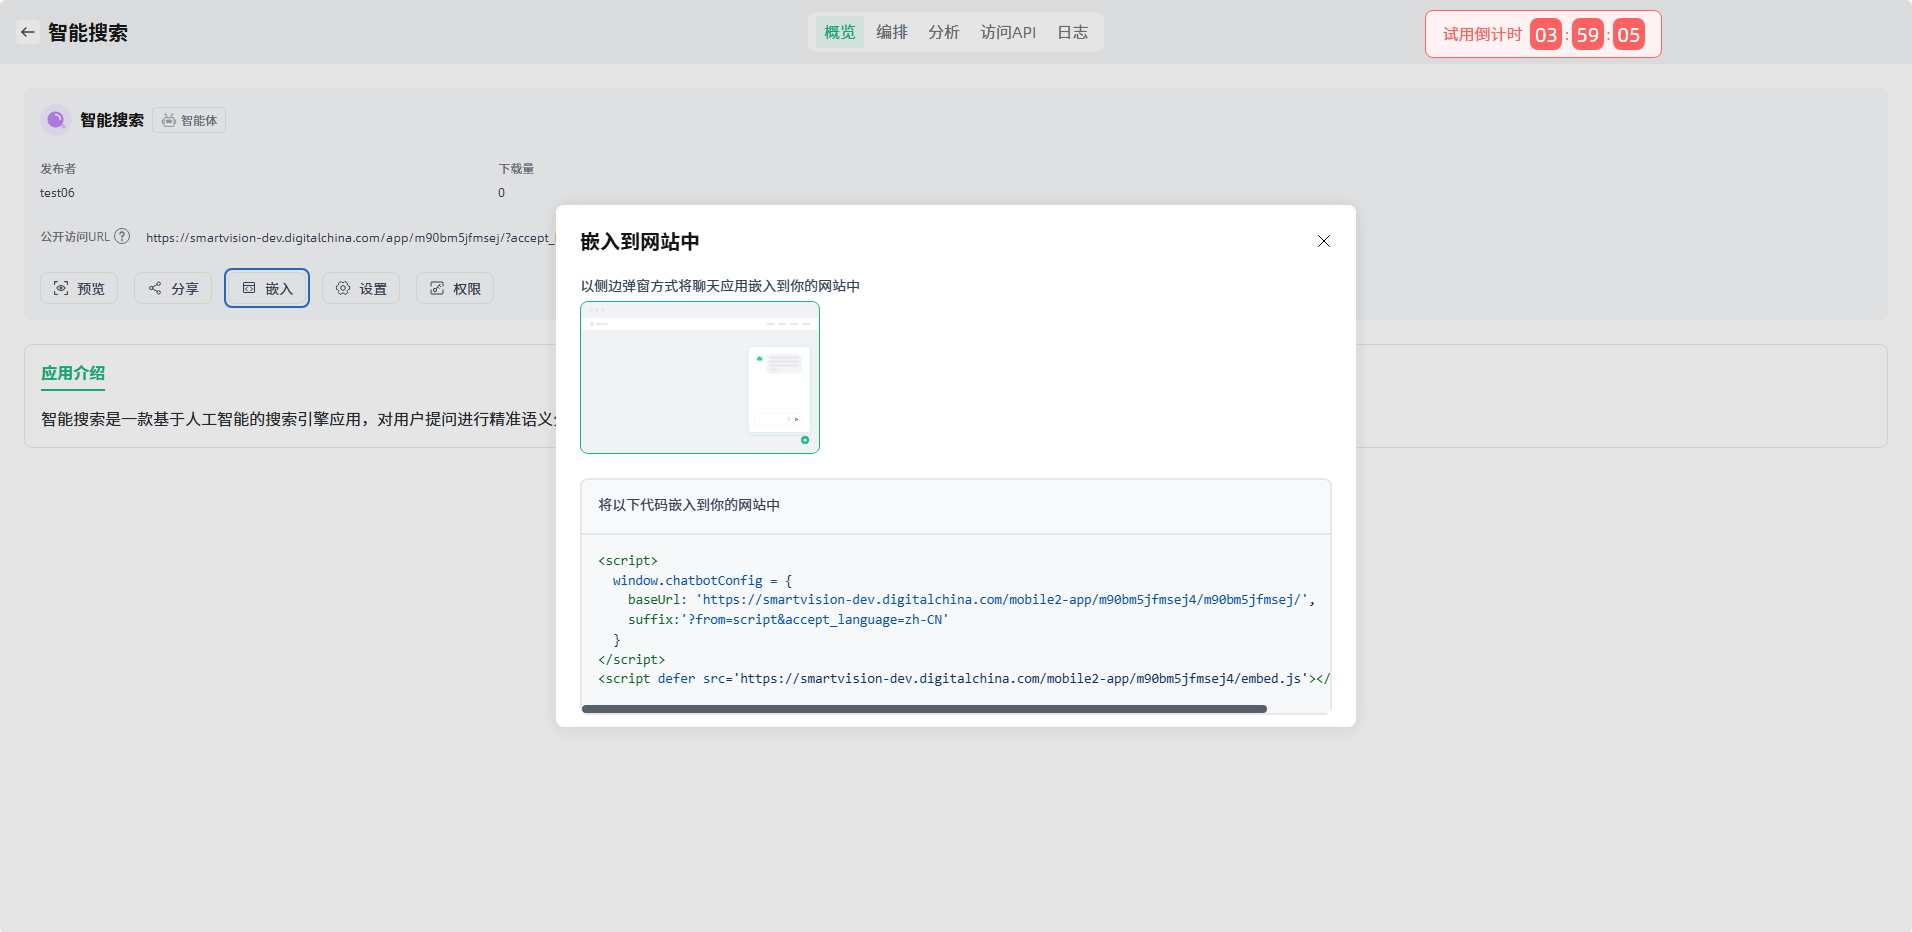Viewport: 1912px width, 932px height.
Task: Open the 访问API tab
Action: (x=1007, y=32)
